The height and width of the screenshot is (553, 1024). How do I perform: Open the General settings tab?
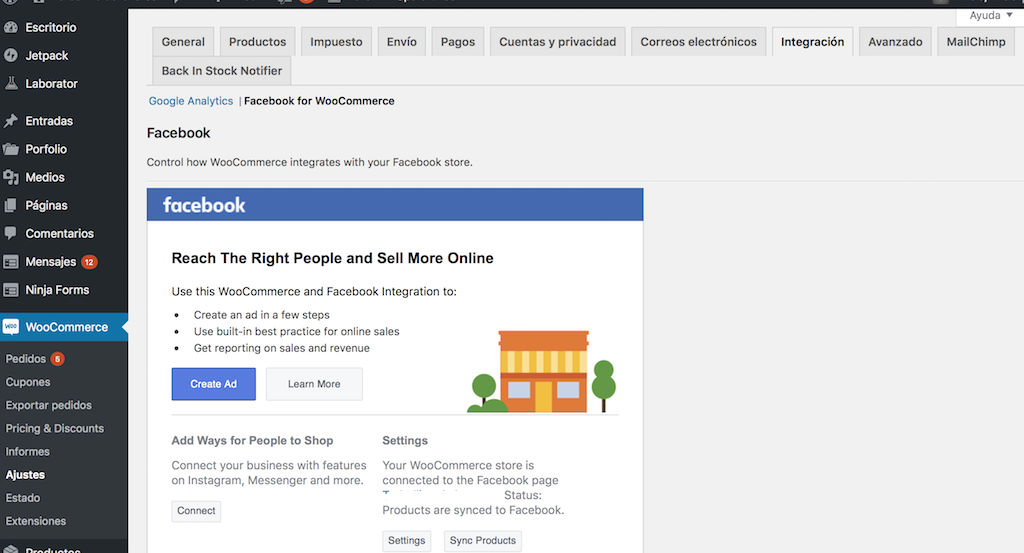pyautogui.click(x=183, y=42)
